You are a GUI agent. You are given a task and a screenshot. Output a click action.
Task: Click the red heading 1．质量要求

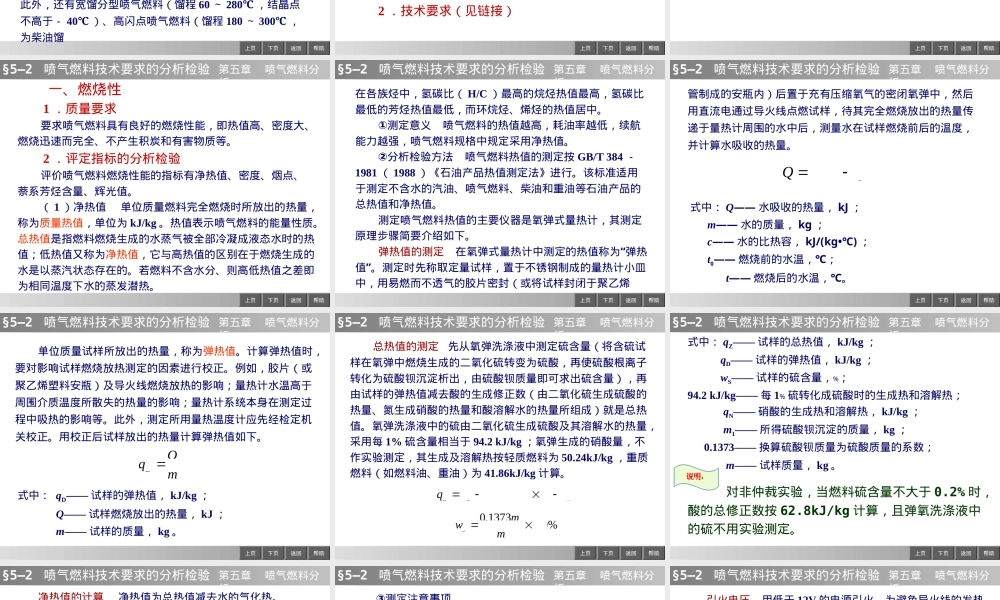pos(79,108)
